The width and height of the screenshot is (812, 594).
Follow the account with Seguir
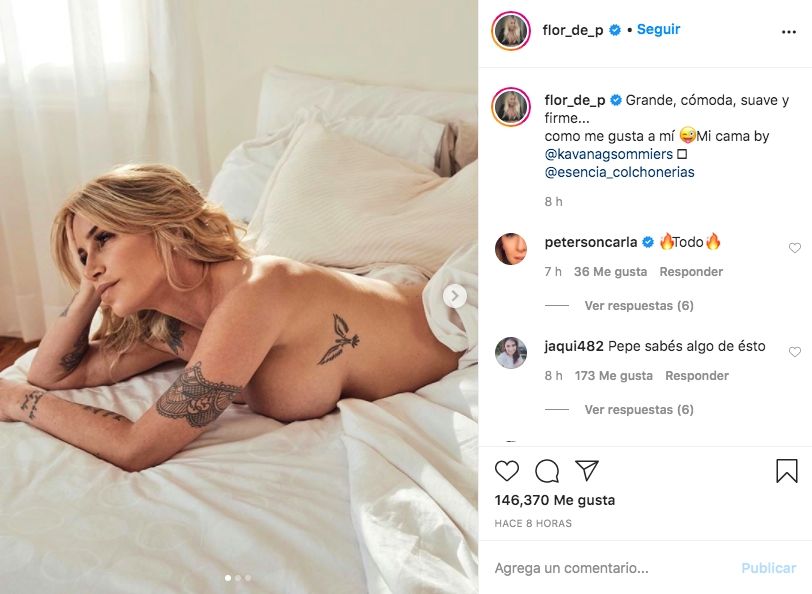(x=658, y=30)
